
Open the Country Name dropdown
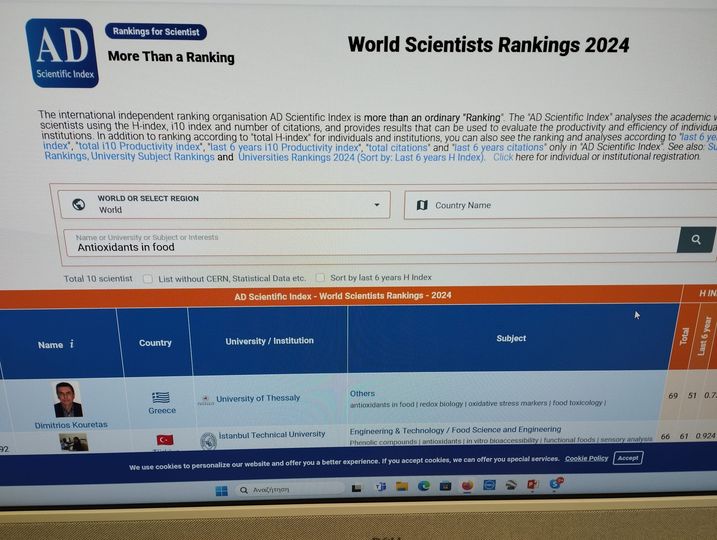560,205
